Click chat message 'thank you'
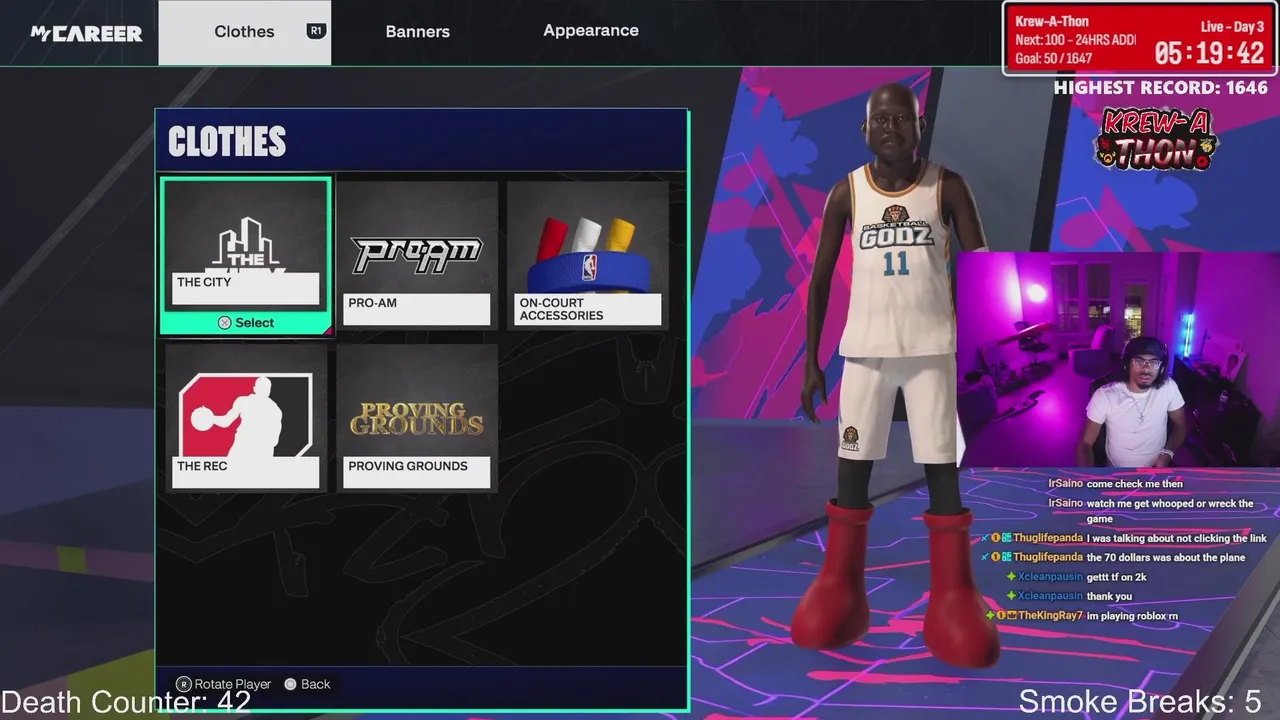This screenshot has width=1280, height=720. coord(1109,596)
